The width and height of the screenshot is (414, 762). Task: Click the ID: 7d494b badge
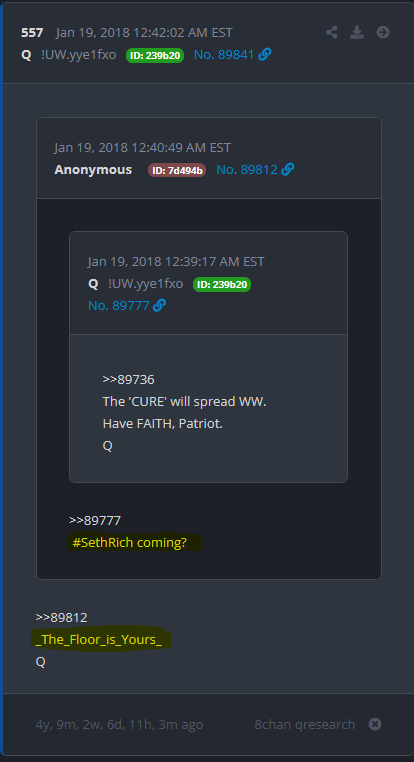click(177, 170)
